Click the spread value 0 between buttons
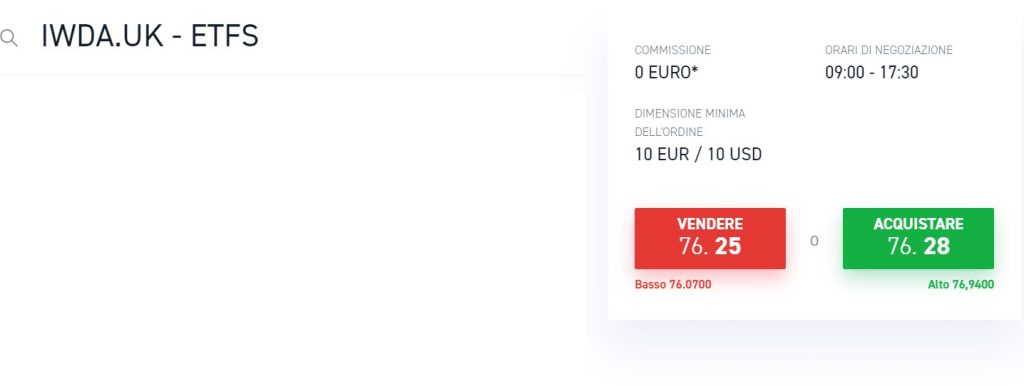This screenshot has width=1024, height=386. 814,241
